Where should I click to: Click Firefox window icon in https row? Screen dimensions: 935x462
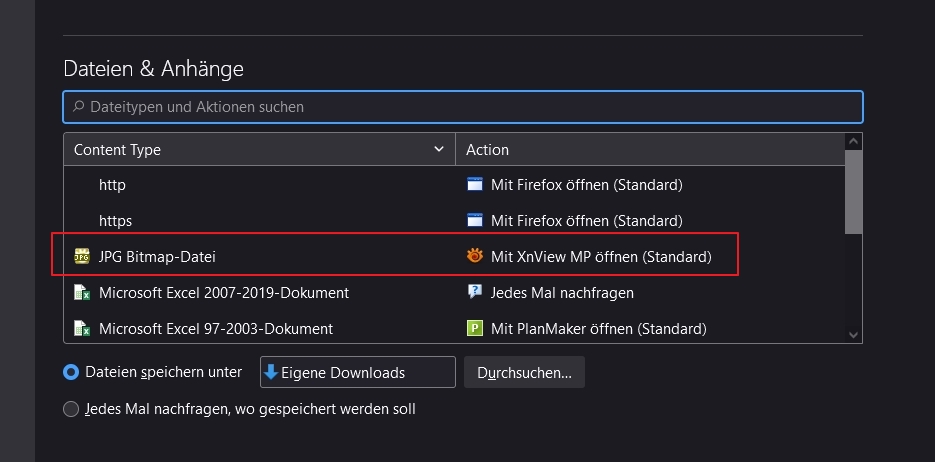point(475,221)
